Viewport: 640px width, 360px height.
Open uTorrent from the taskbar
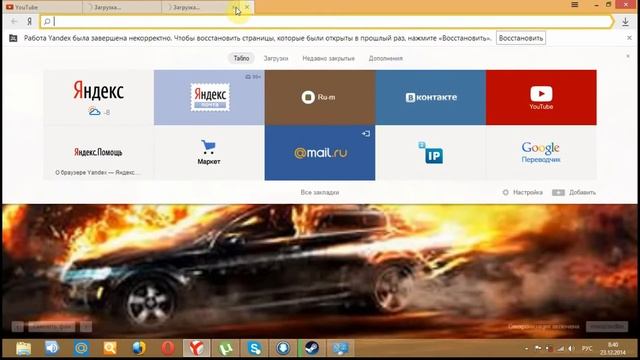coord(226,348)
